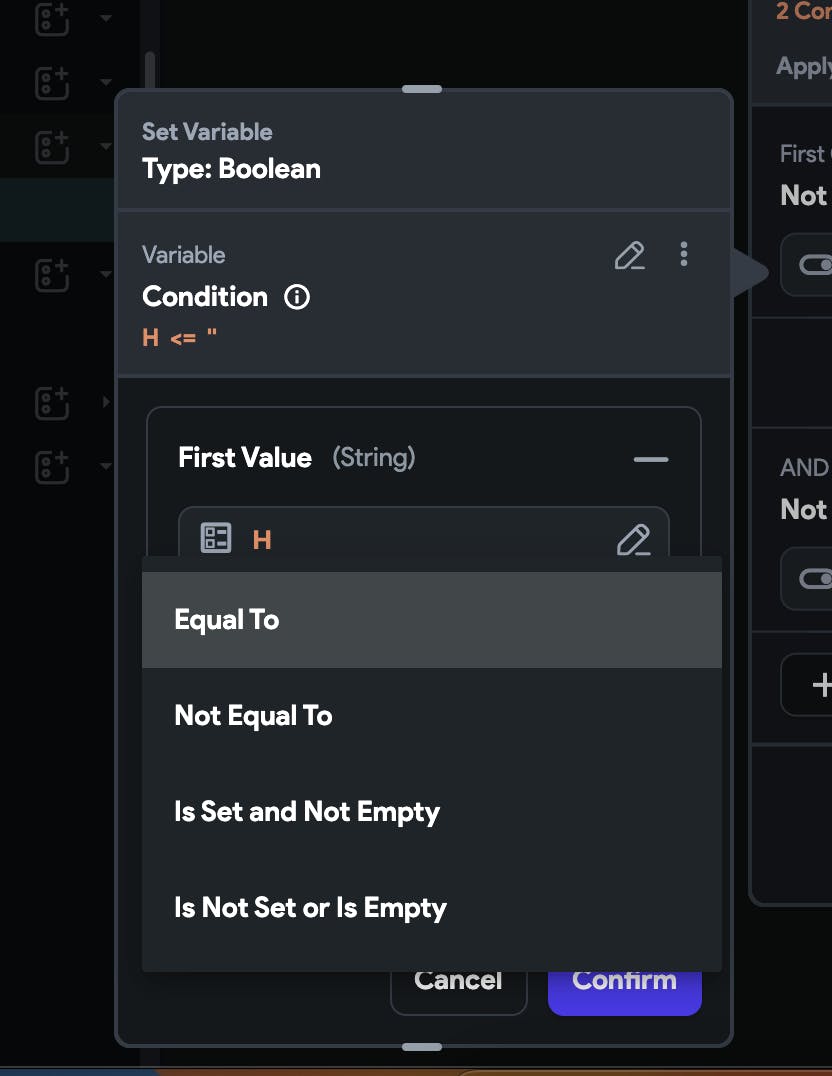Click the variable icon left of H
Image resolution: width=832 pixels, height=1076 pixels.
216,538
